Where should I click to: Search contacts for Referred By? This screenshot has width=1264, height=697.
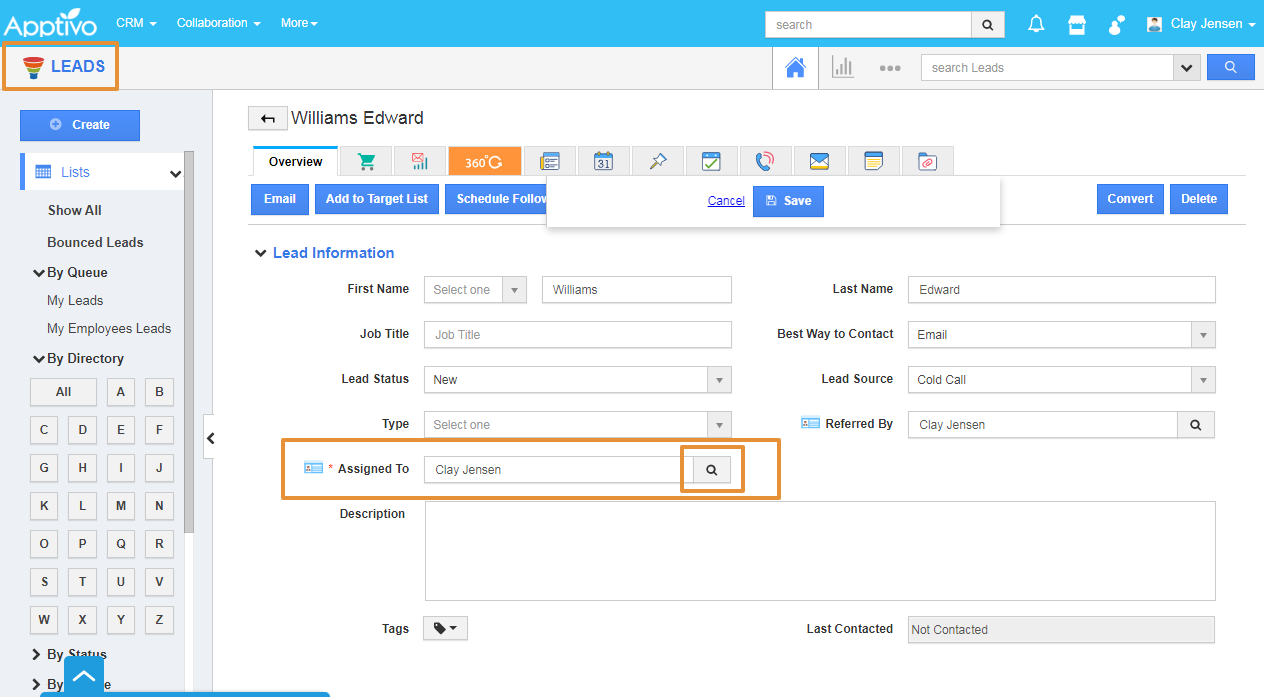[x=1196, y=425]
